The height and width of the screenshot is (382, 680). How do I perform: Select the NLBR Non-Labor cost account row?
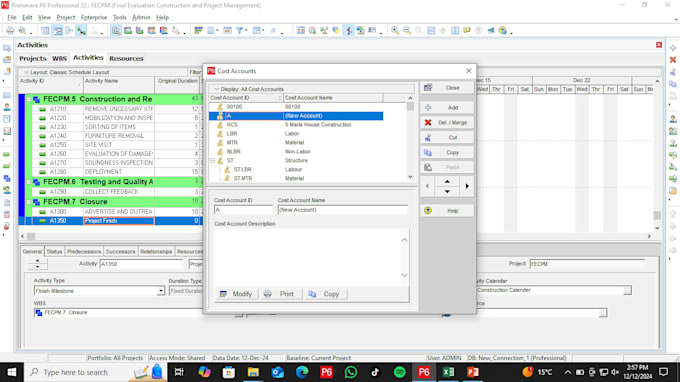pyautogui.click(x=296, y=152)
